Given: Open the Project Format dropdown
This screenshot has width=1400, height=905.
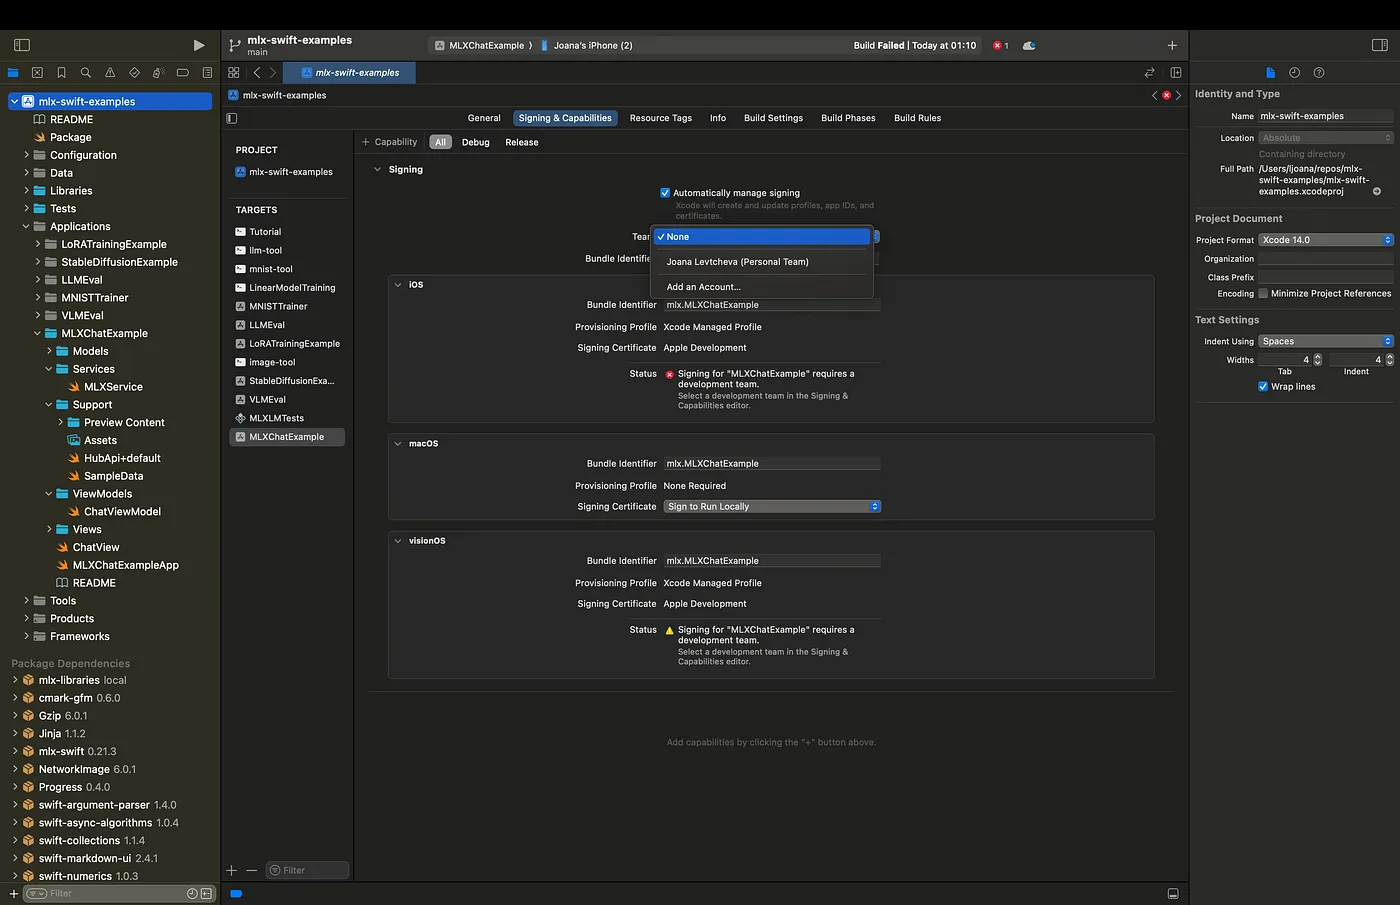Looking at the screenshot, I should (1325, 240).
